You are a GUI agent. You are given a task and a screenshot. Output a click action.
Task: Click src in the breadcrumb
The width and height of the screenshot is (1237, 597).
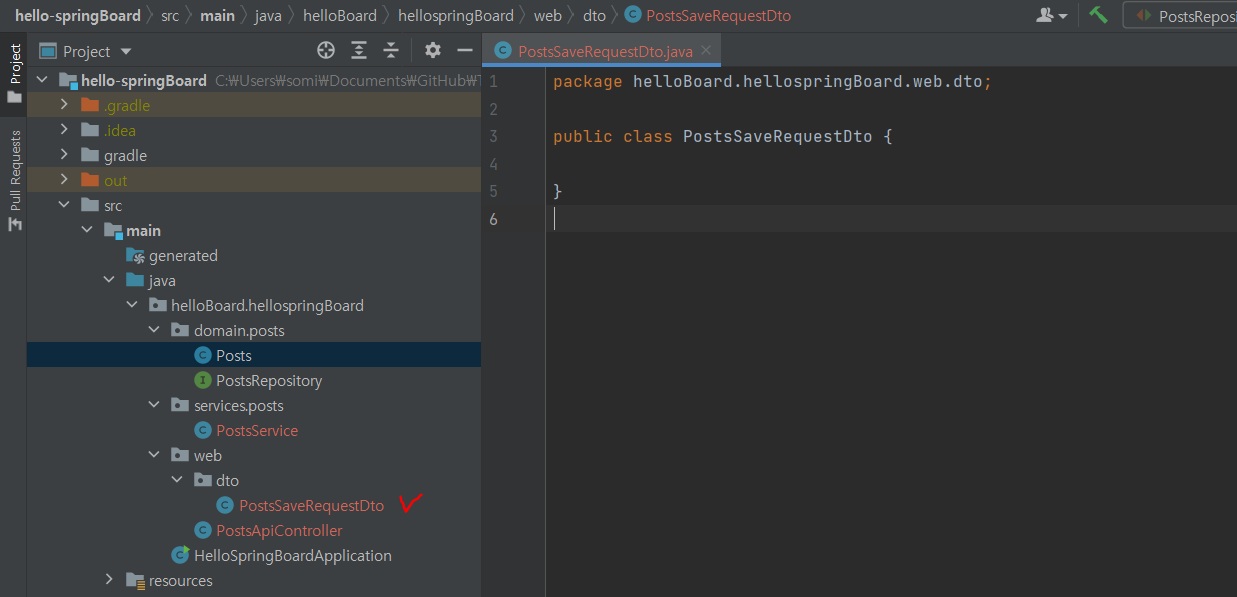coord(170,16)
